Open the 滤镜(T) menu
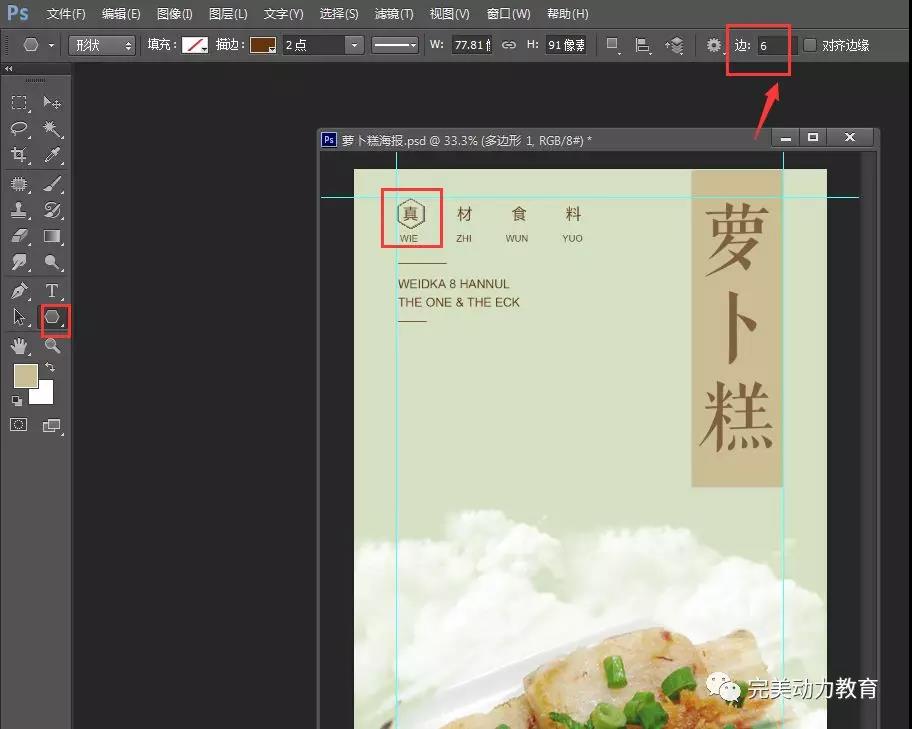 [x=393, y=14]
